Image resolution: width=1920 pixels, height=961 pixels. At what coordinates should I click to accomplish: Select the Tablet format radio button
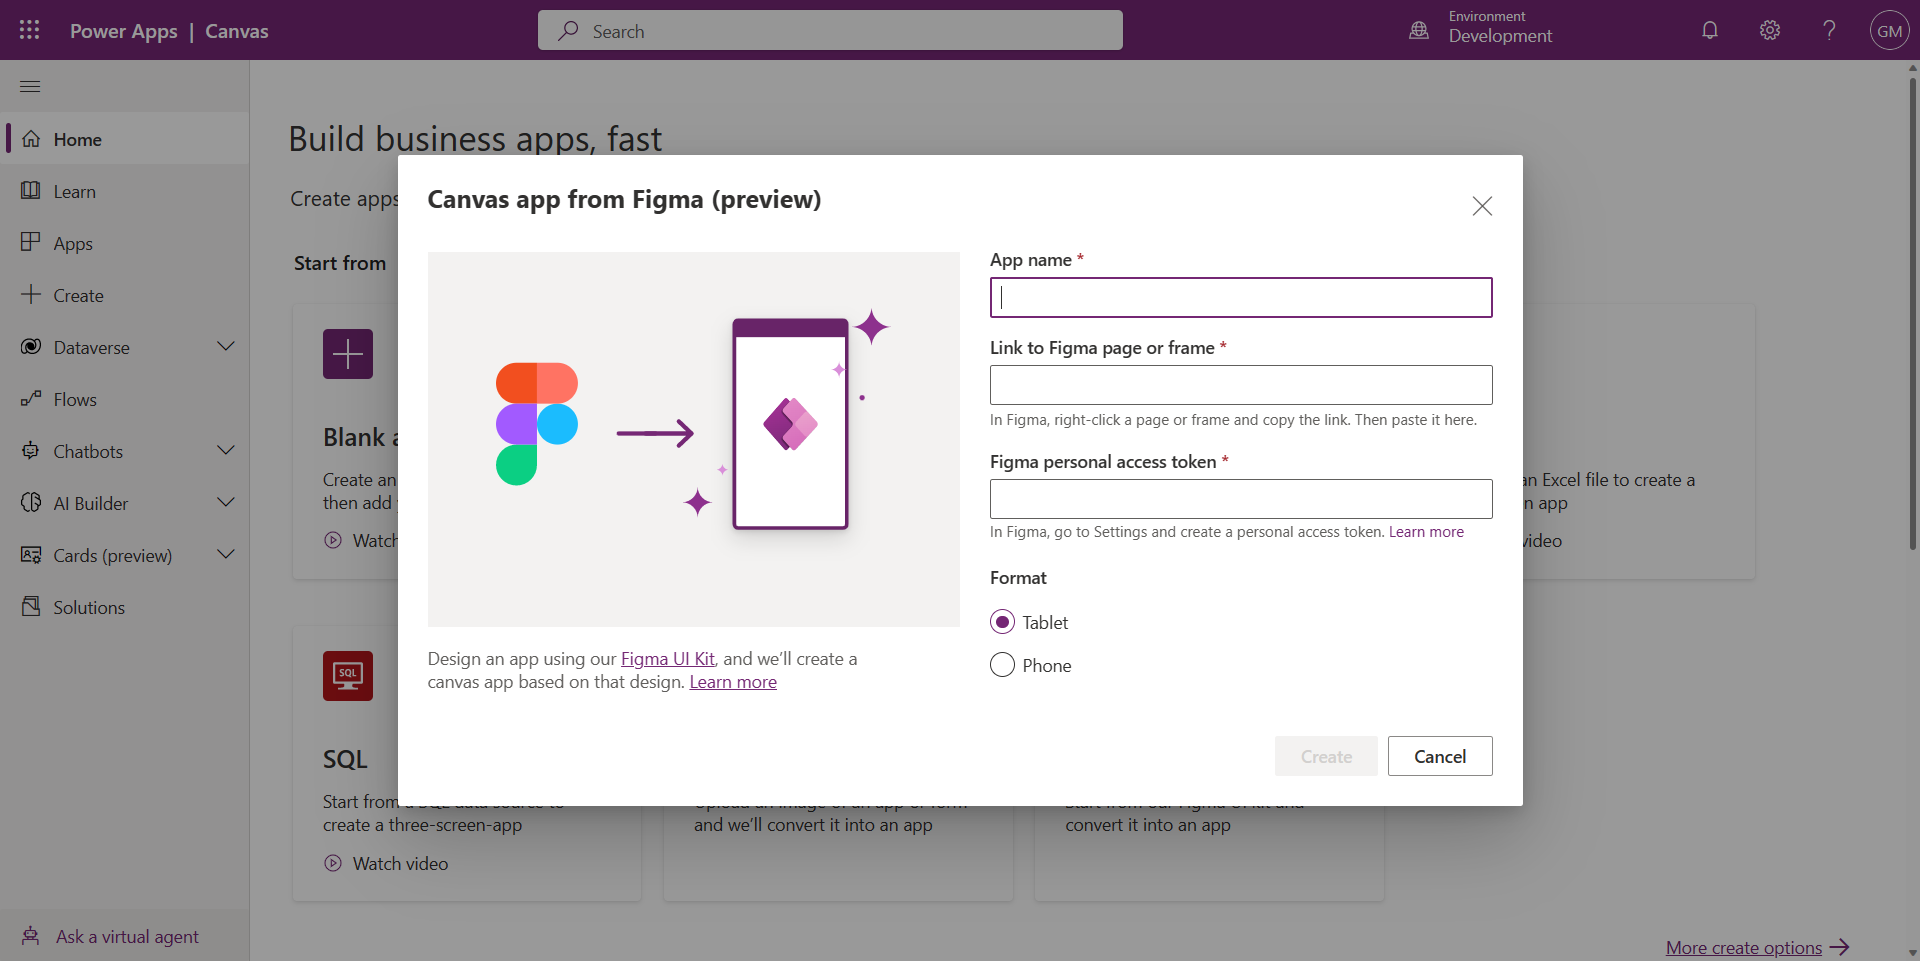[1002, 622]
